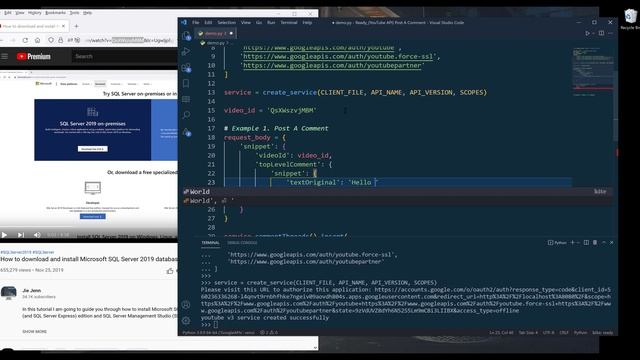Click the shield tracking protection icon in Firefox

51,40
